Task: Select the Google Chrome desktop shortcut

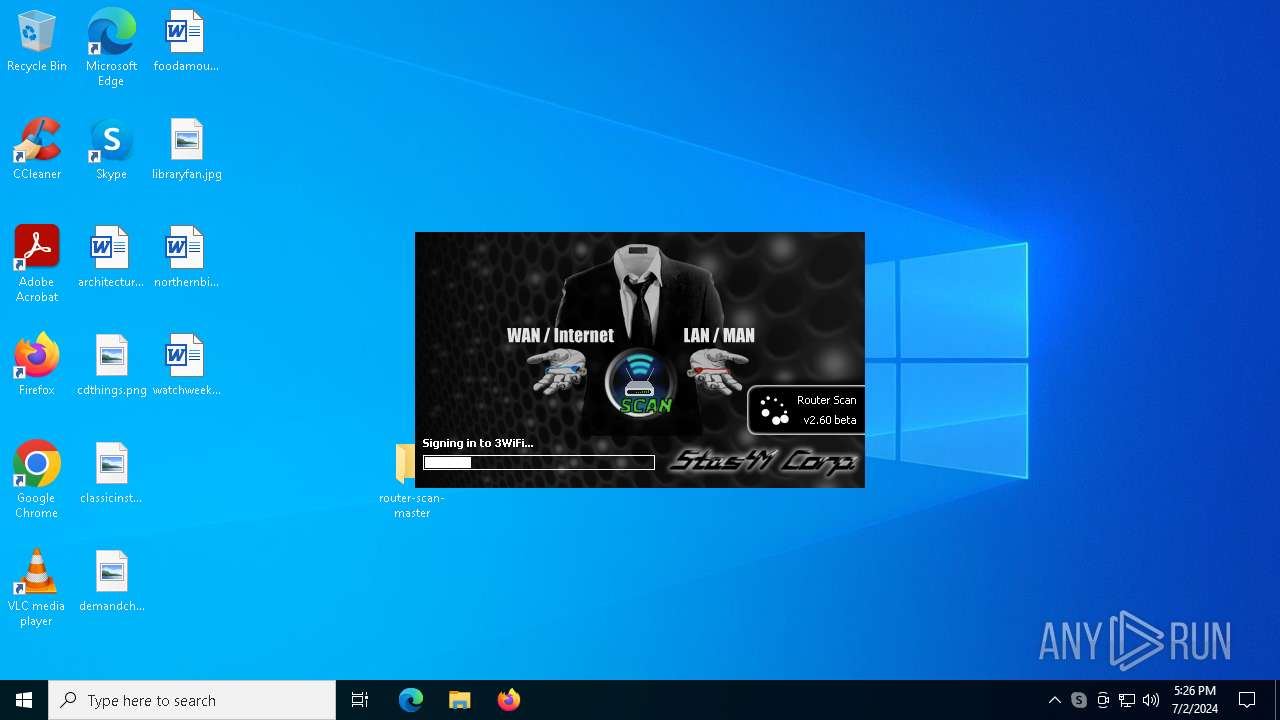Action: (37, 480)
